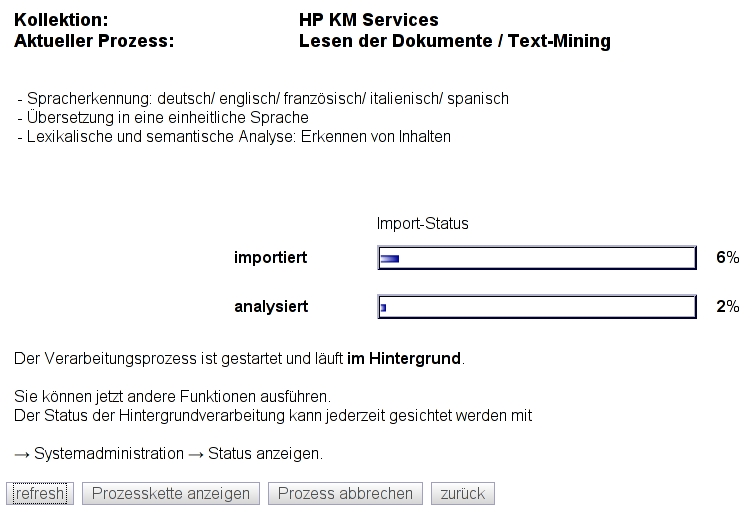Click the importiert row label

coord(270,258)
